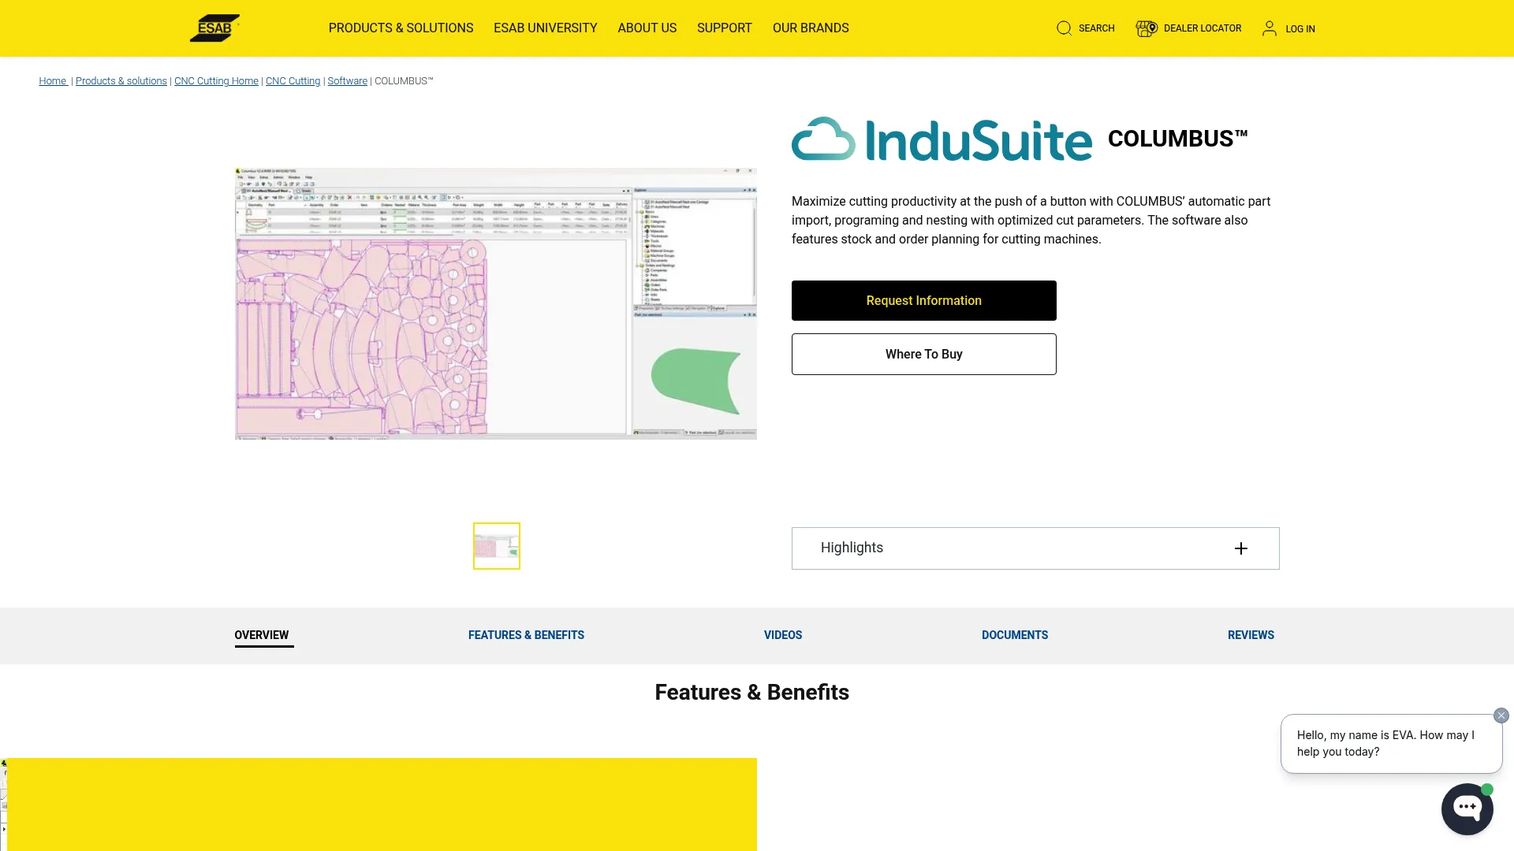This screenshot has width=1514, height=851.
Task: Open the About Us menu
Action: (647, 28)
